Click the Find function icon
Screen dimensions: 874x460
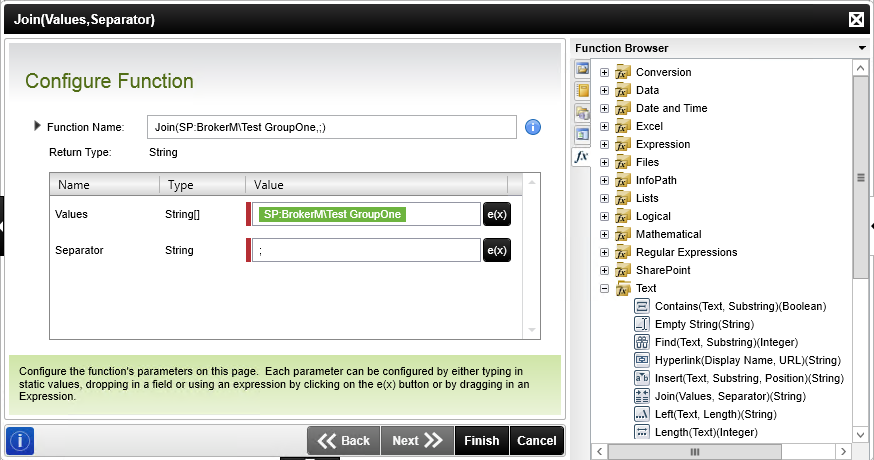(642, 342)
